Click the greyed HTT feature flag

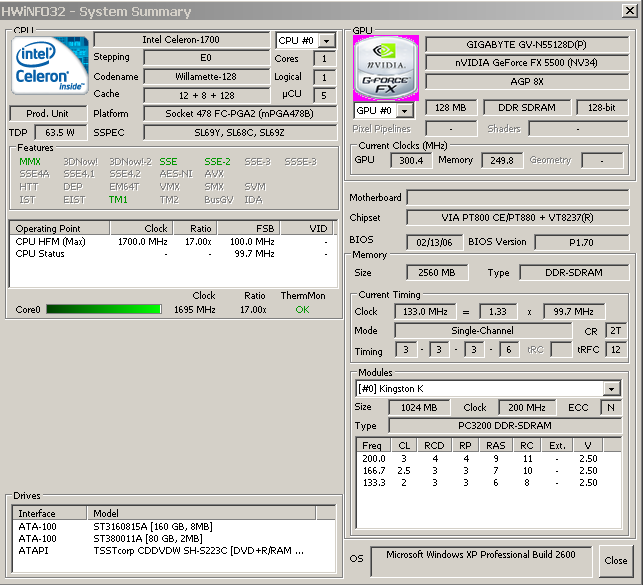point(29,187)
